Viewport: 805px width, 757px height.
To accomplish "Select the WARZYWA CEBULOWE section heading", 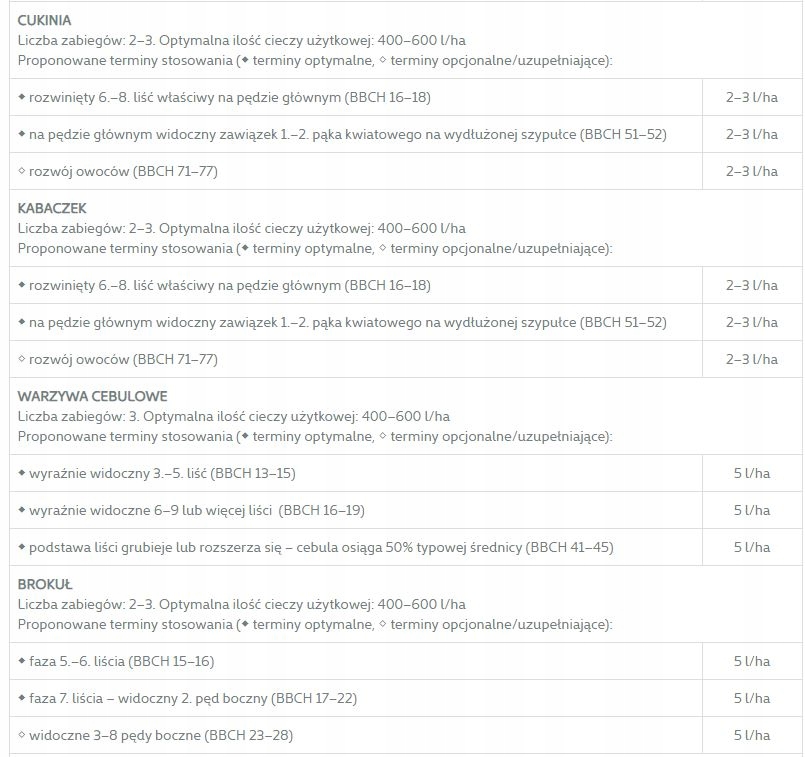I will point(92,396).
